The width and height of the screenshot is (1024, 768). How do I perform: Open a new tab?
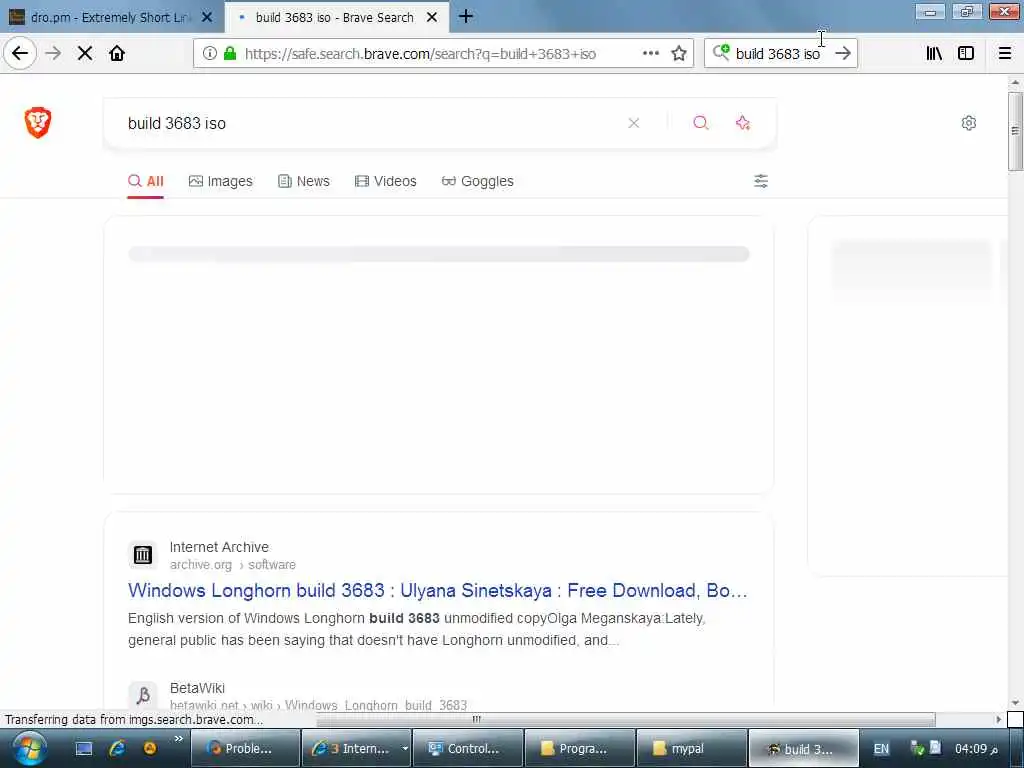466,17
